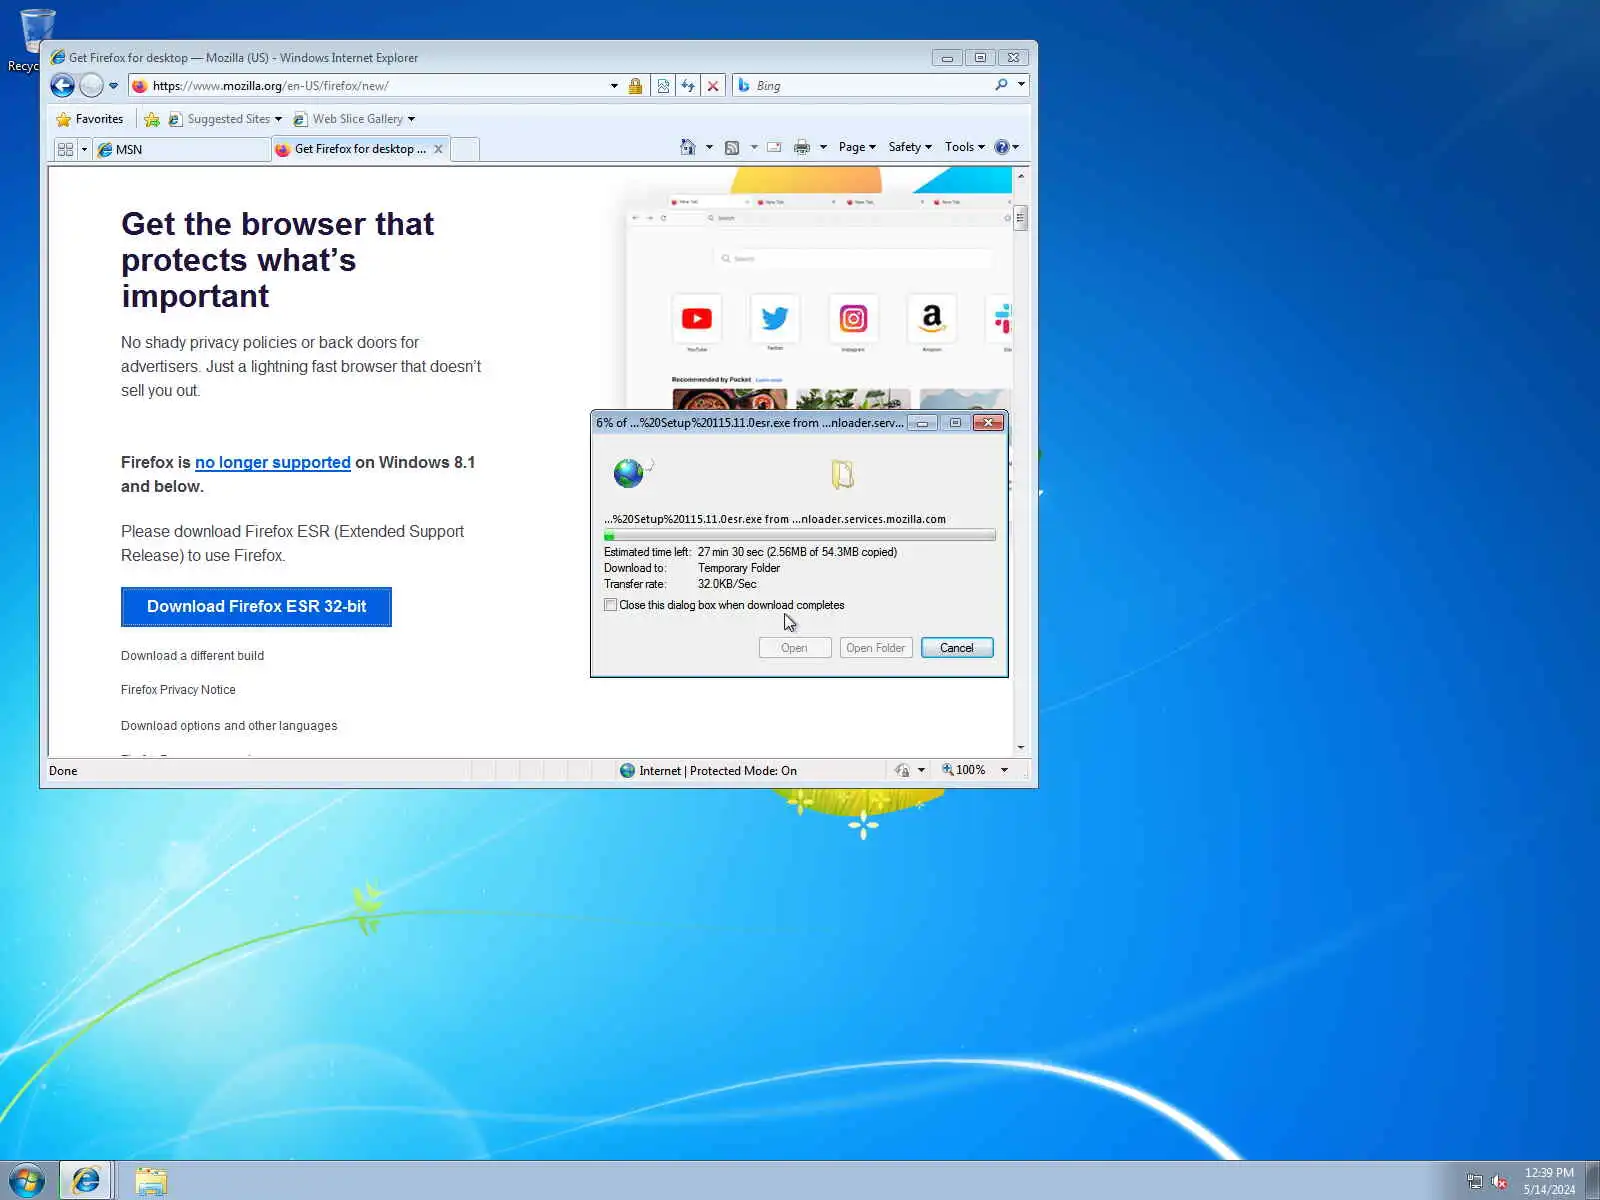Click the Print icon in command bar
Image resolution: width=1600 pixels, height=1200 pixels.
coord(802,147)
